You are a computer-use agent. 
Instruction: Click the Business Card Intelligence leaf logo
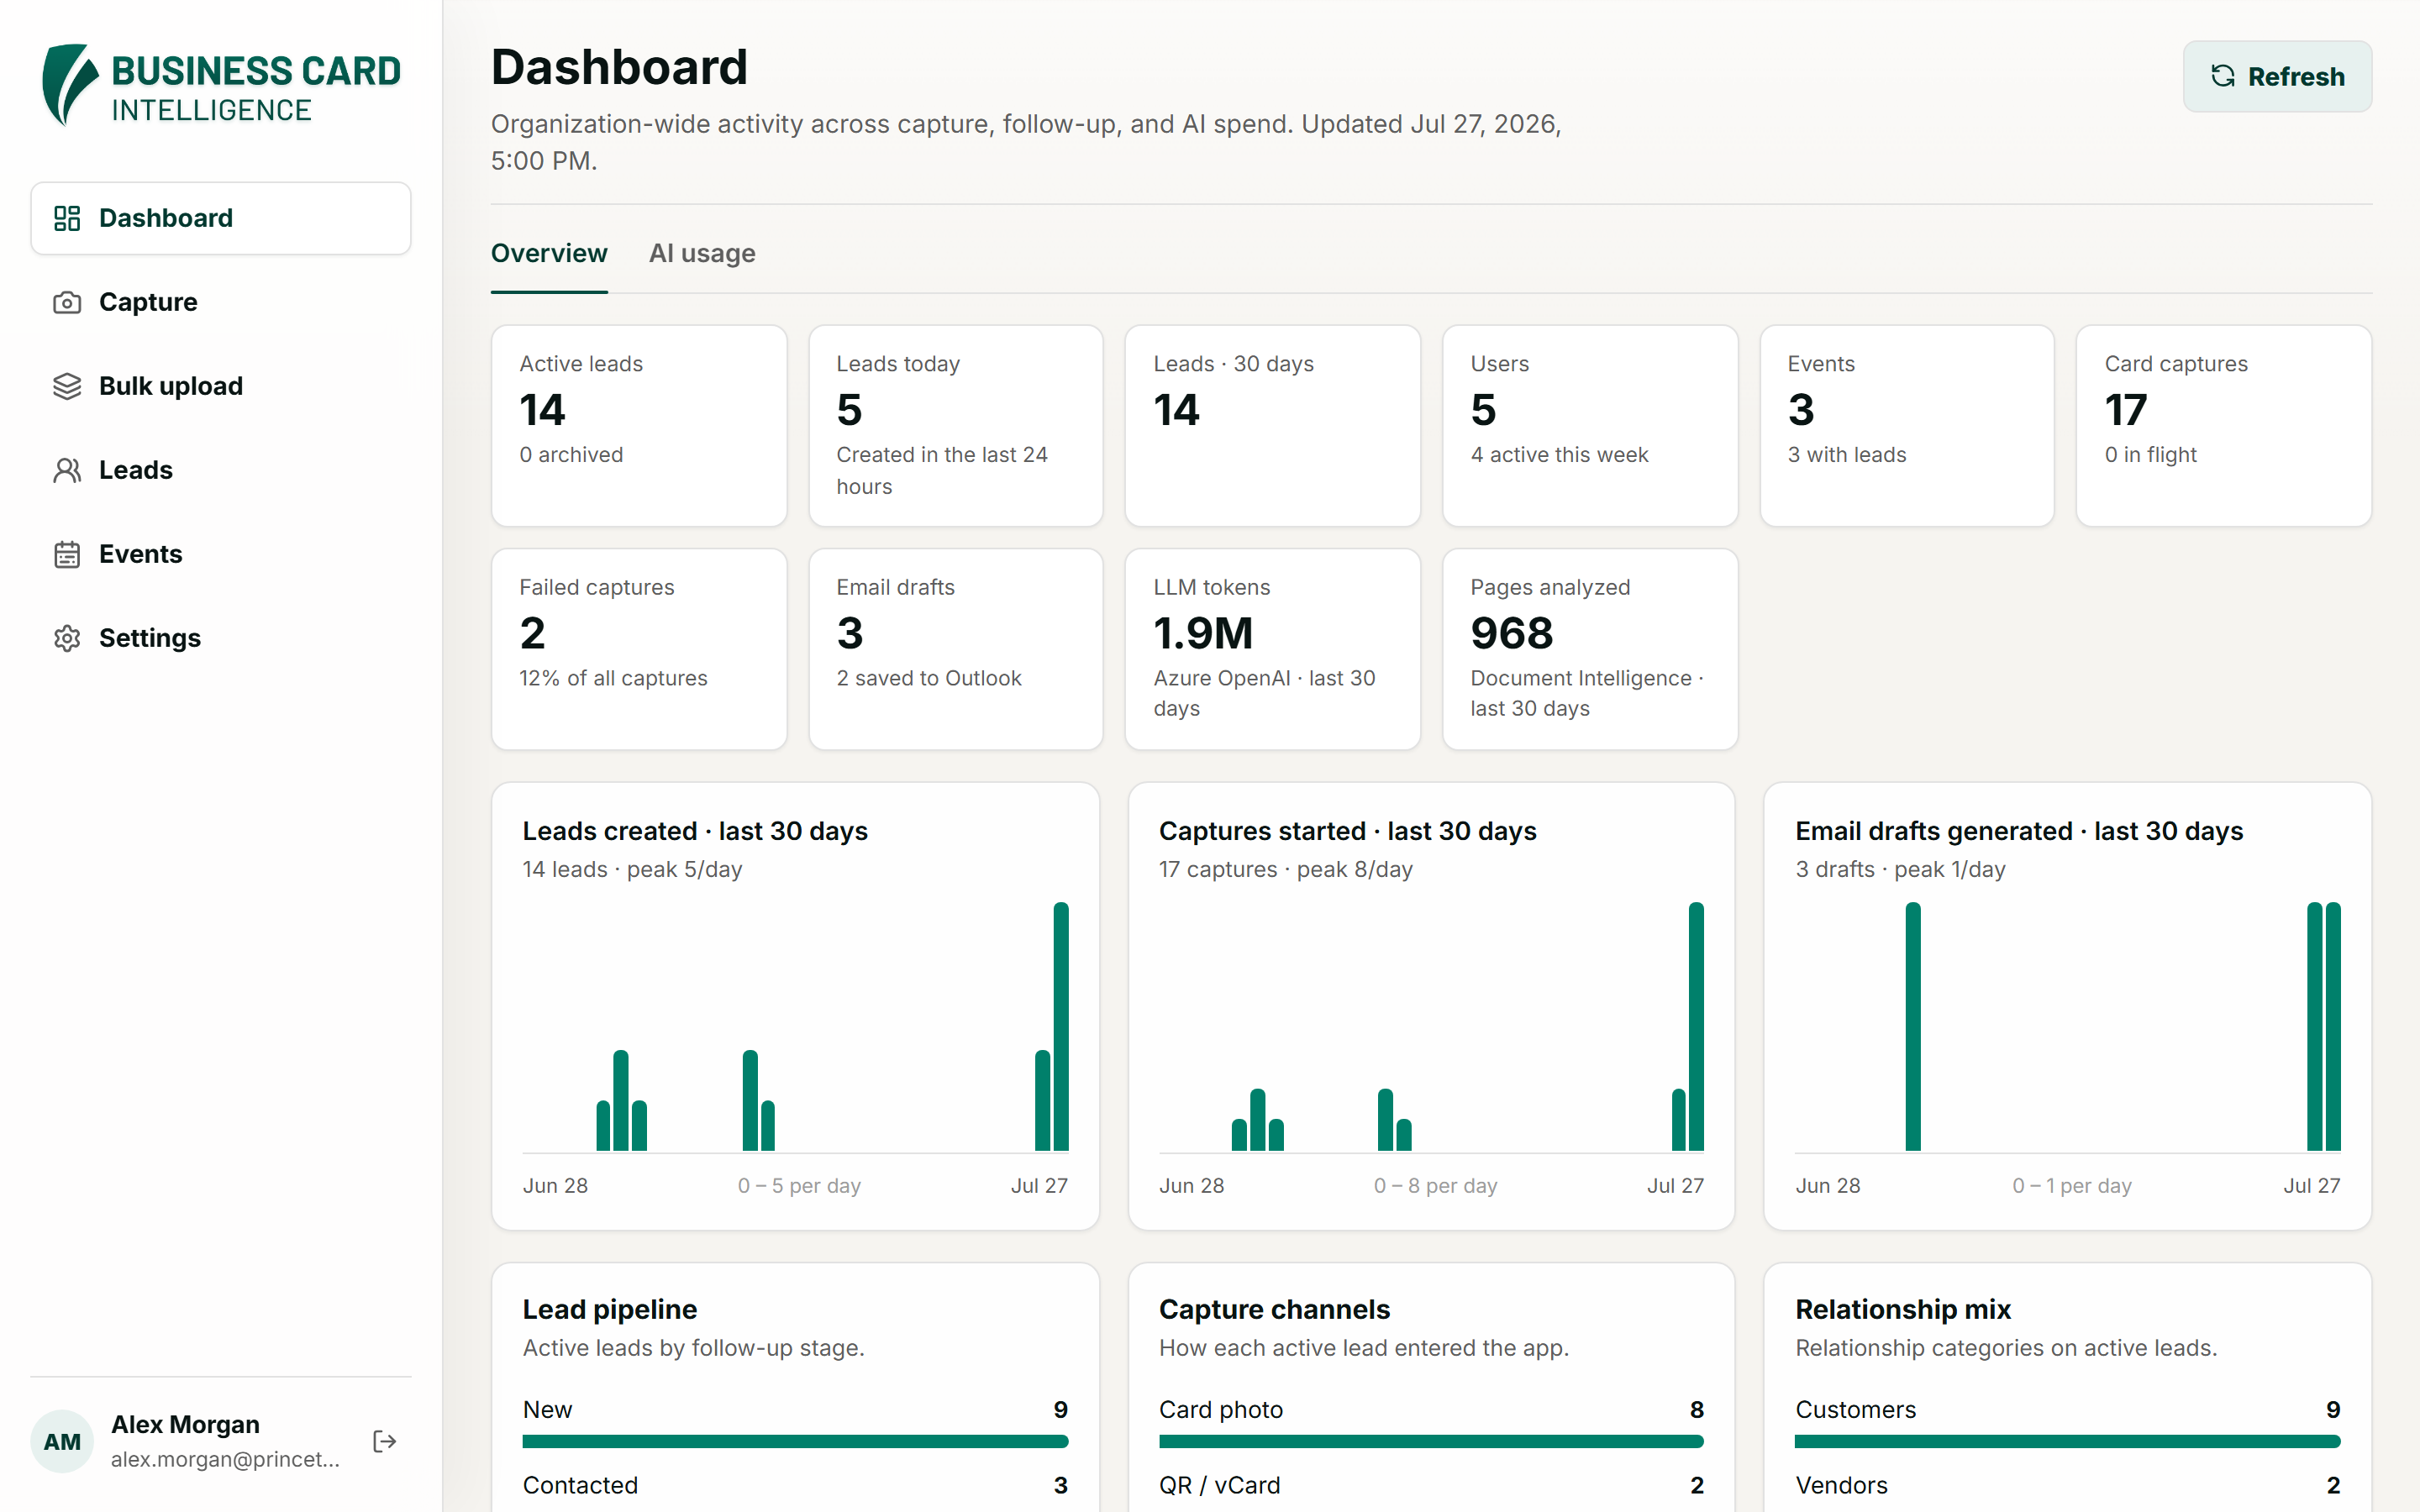69,85
